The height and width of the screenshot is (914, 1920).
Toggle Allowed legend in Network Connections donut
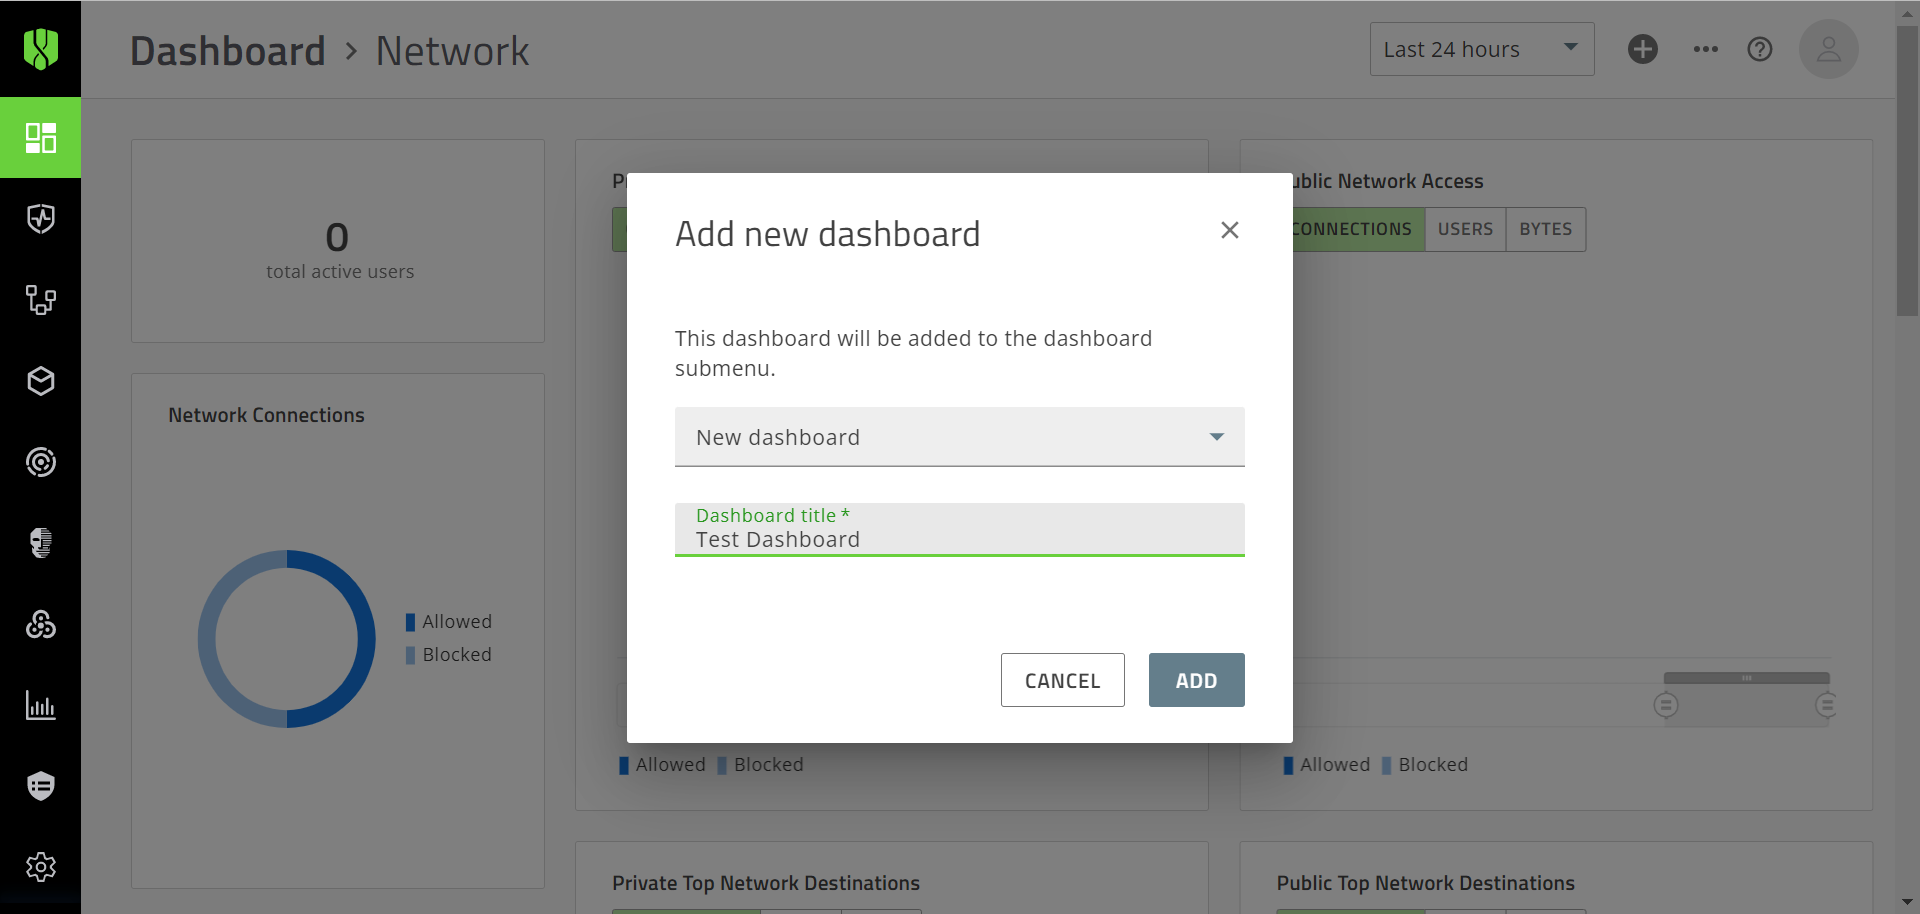[x=449, y=622]
